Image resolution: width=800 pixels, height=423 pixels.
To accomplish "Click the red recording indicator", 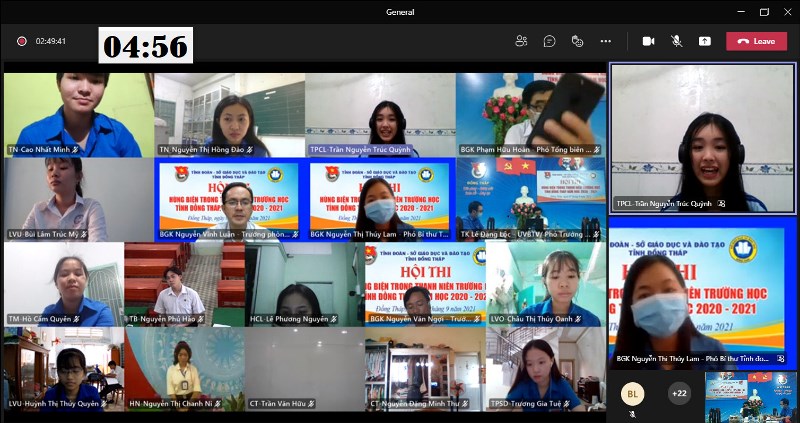I will pos(21,41).
